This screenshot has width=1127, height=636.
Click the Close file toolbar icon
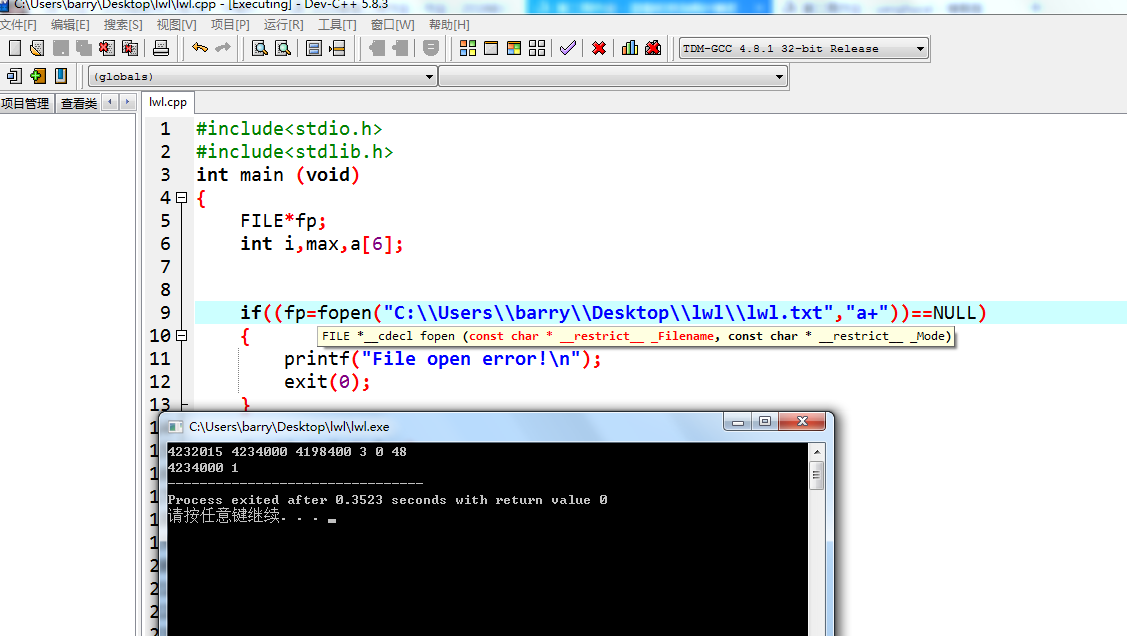[106, 48]
